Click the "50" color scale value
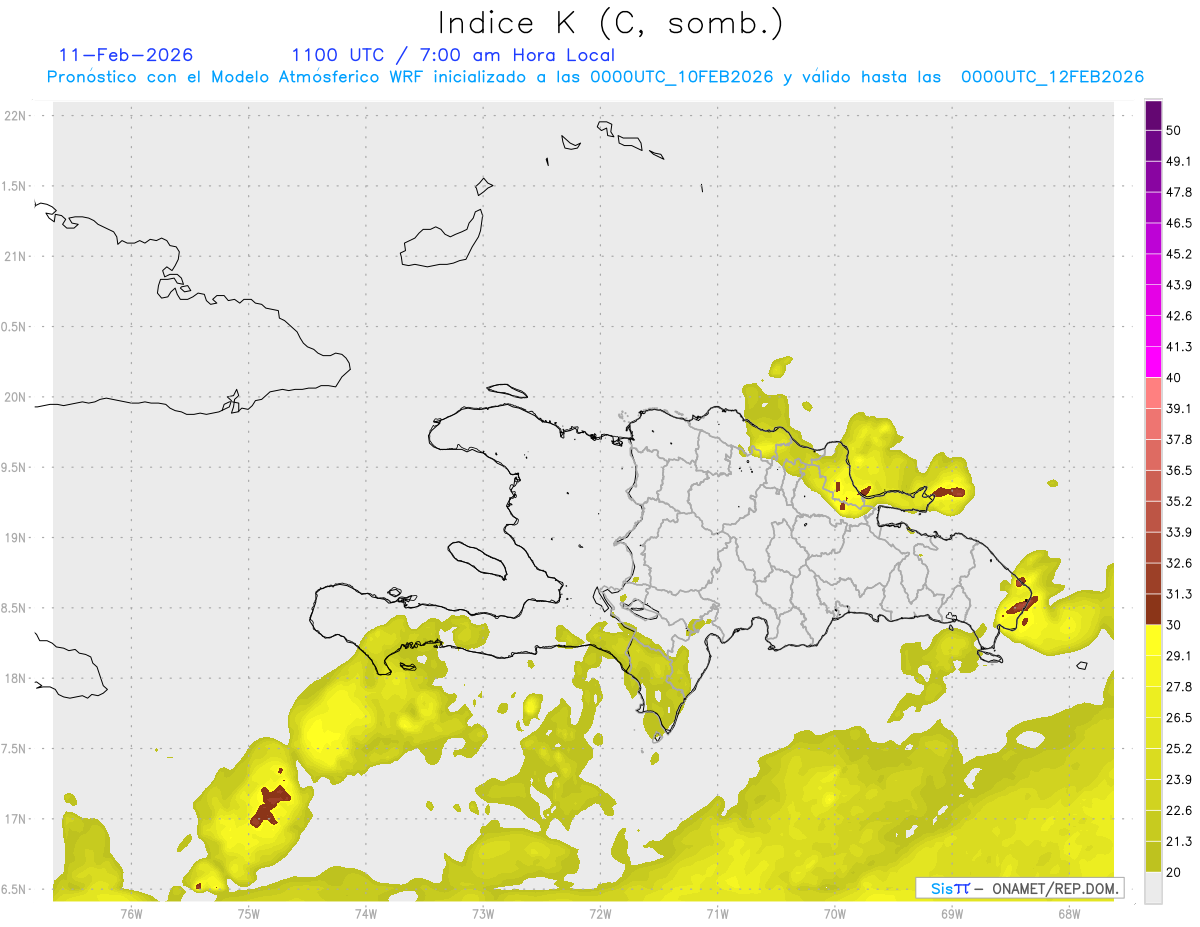 pyautogui.click(x=1174, y=130)
